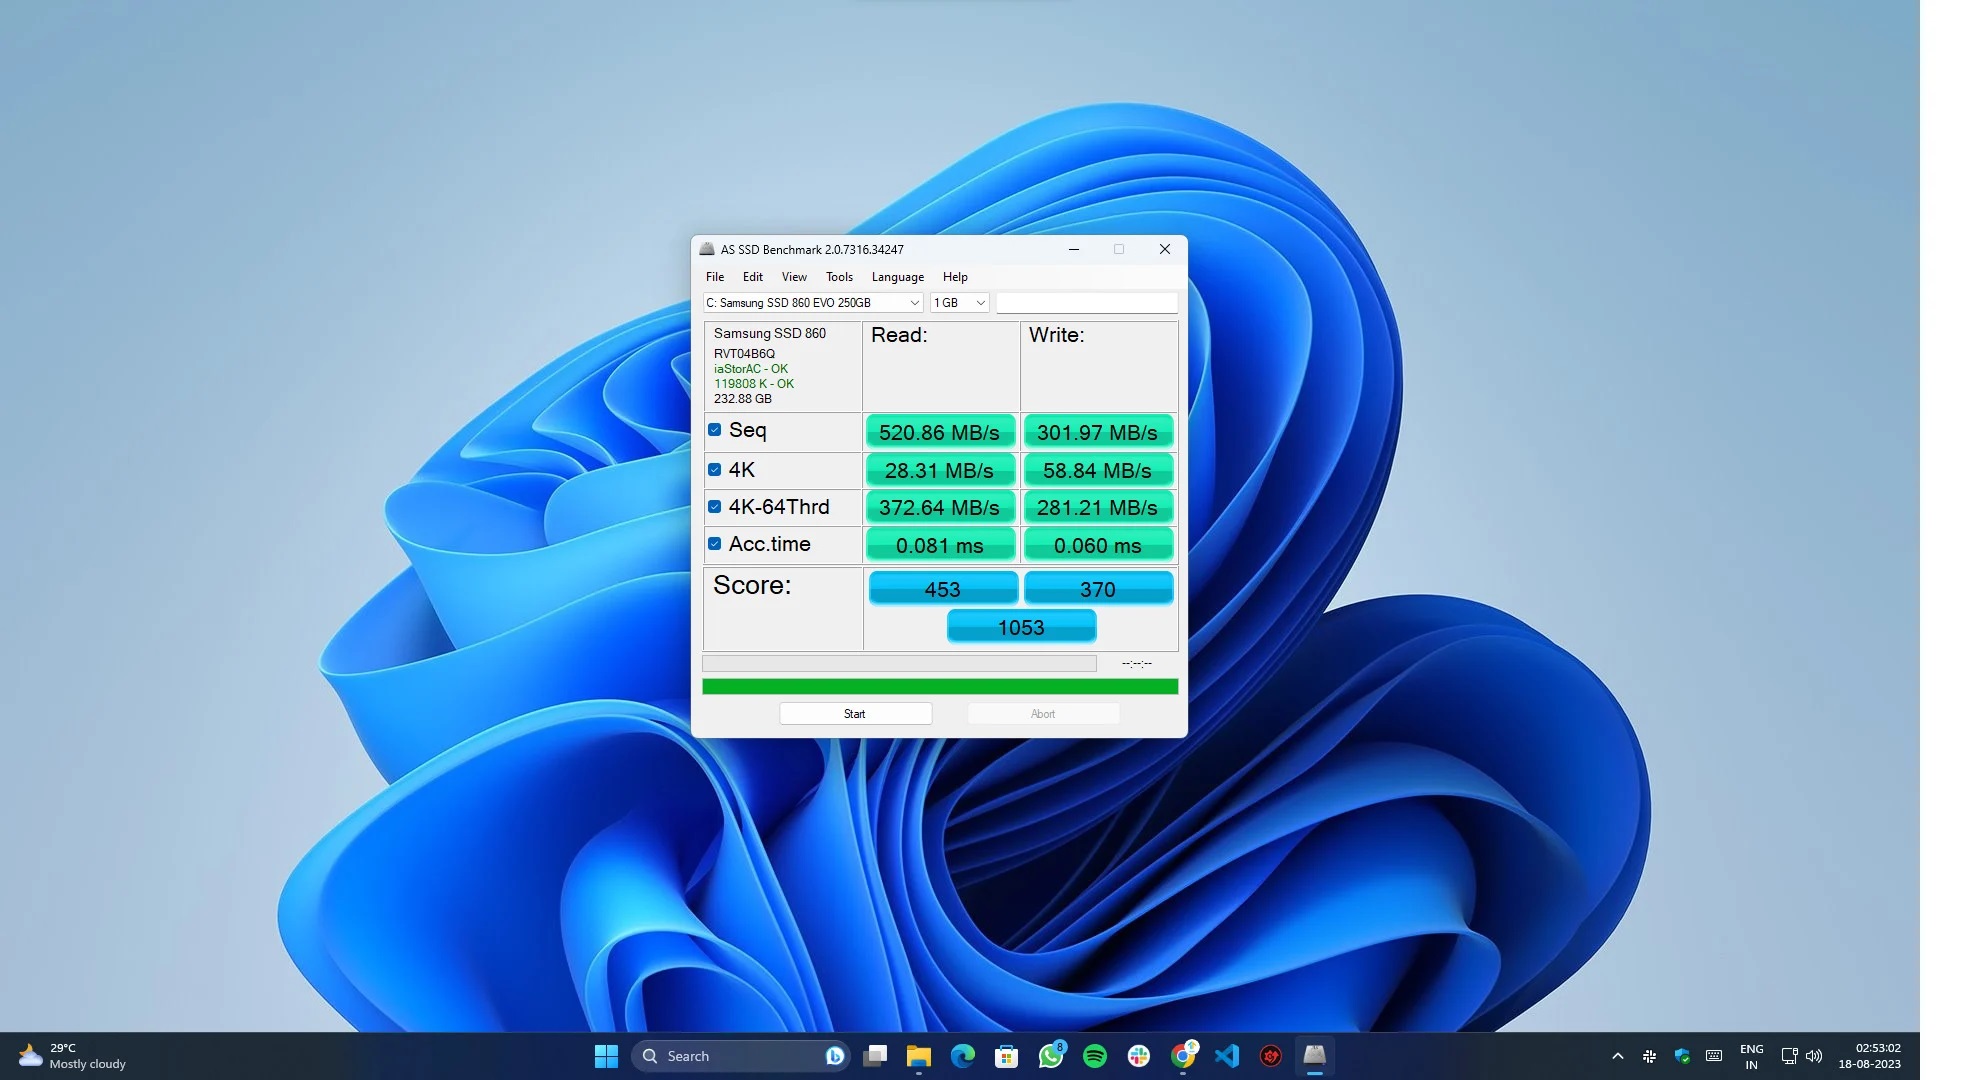The width and height of the screenshot is (1987, 1080).
Task: Open Visual Studio Code taskbar icon
Action: click(1227, 1056)
